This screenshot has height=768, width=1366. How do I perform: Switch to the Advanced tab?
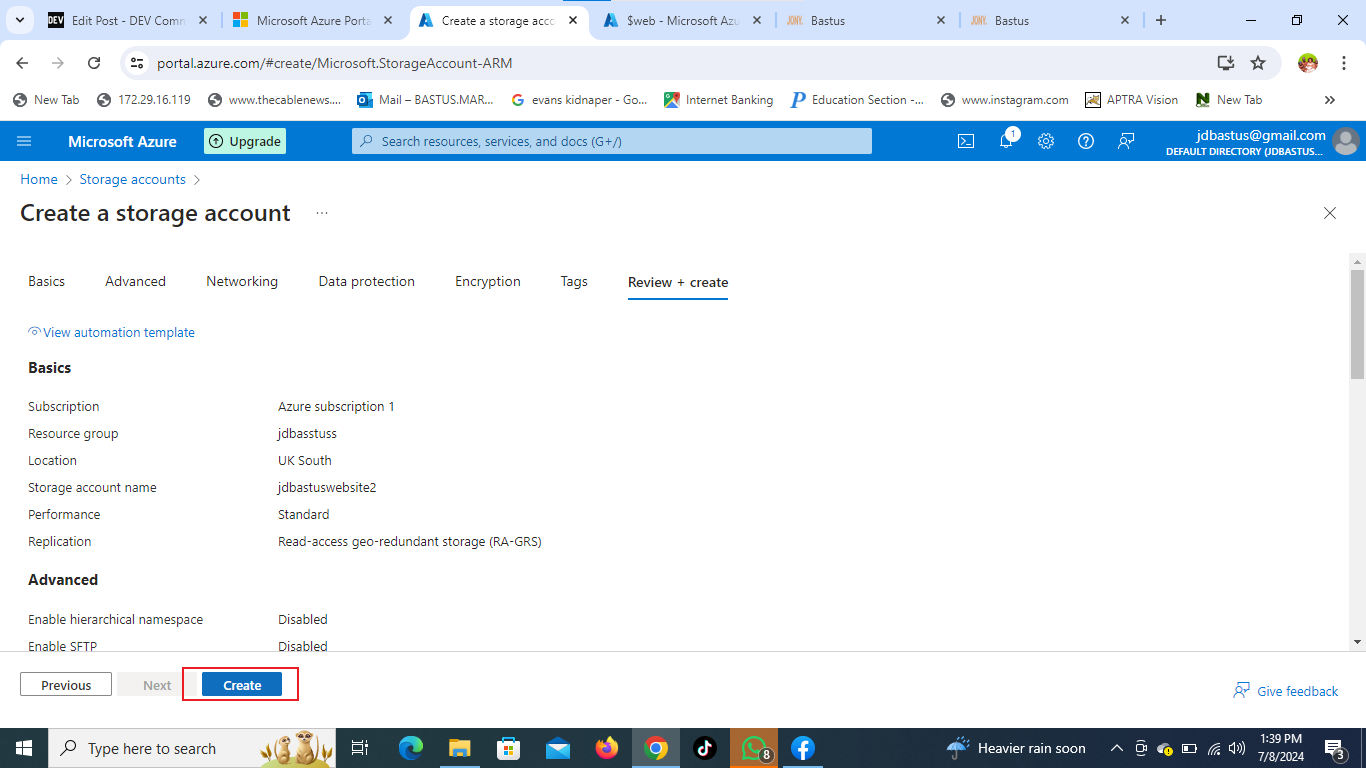[x=136, y=282]
